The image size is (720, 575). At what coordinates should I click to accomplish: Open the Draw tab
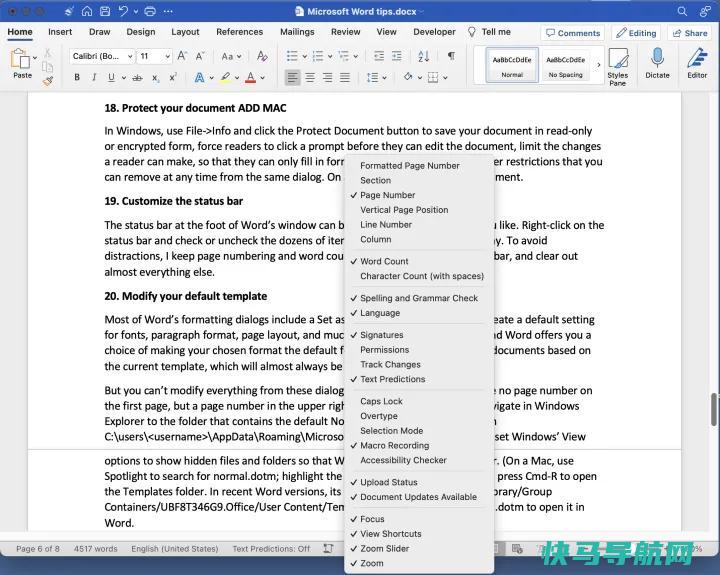[100, 32]
